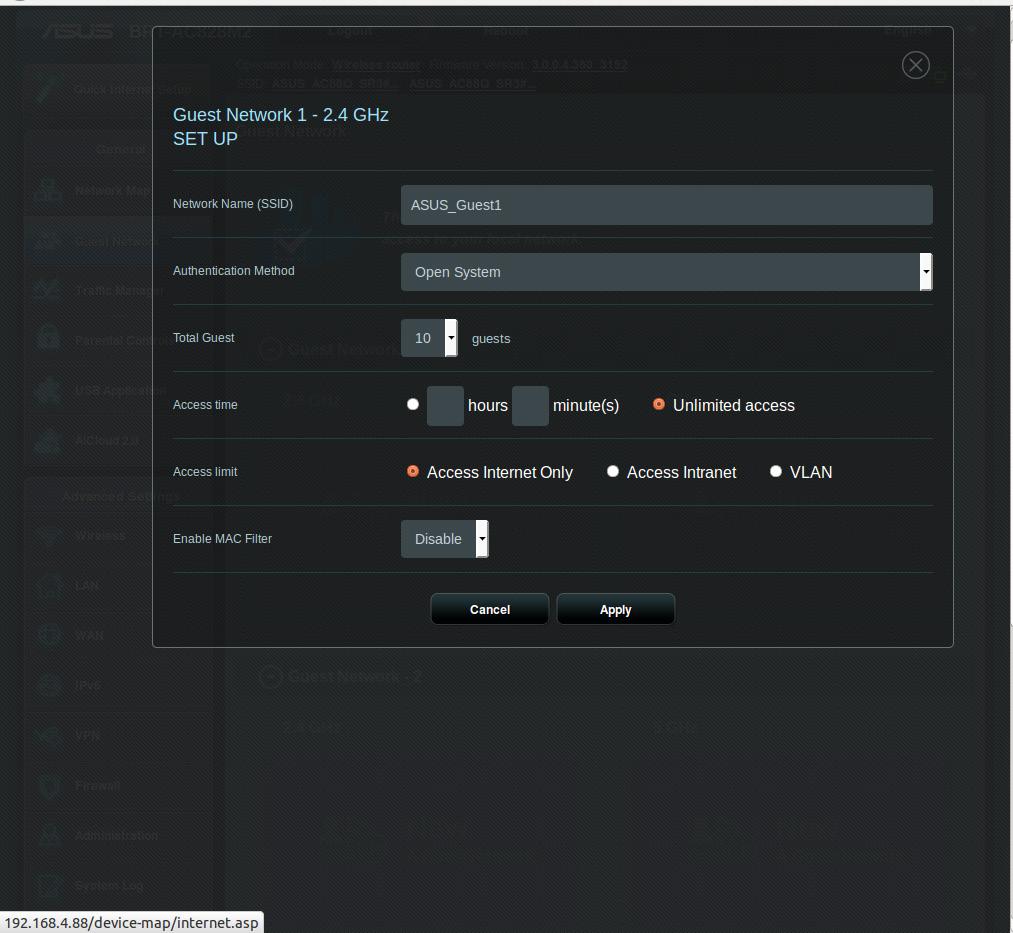The image size is (1013, 933).
Task: Apply the guest network settings
Action: pyautogui.click(x=616, y=609)
